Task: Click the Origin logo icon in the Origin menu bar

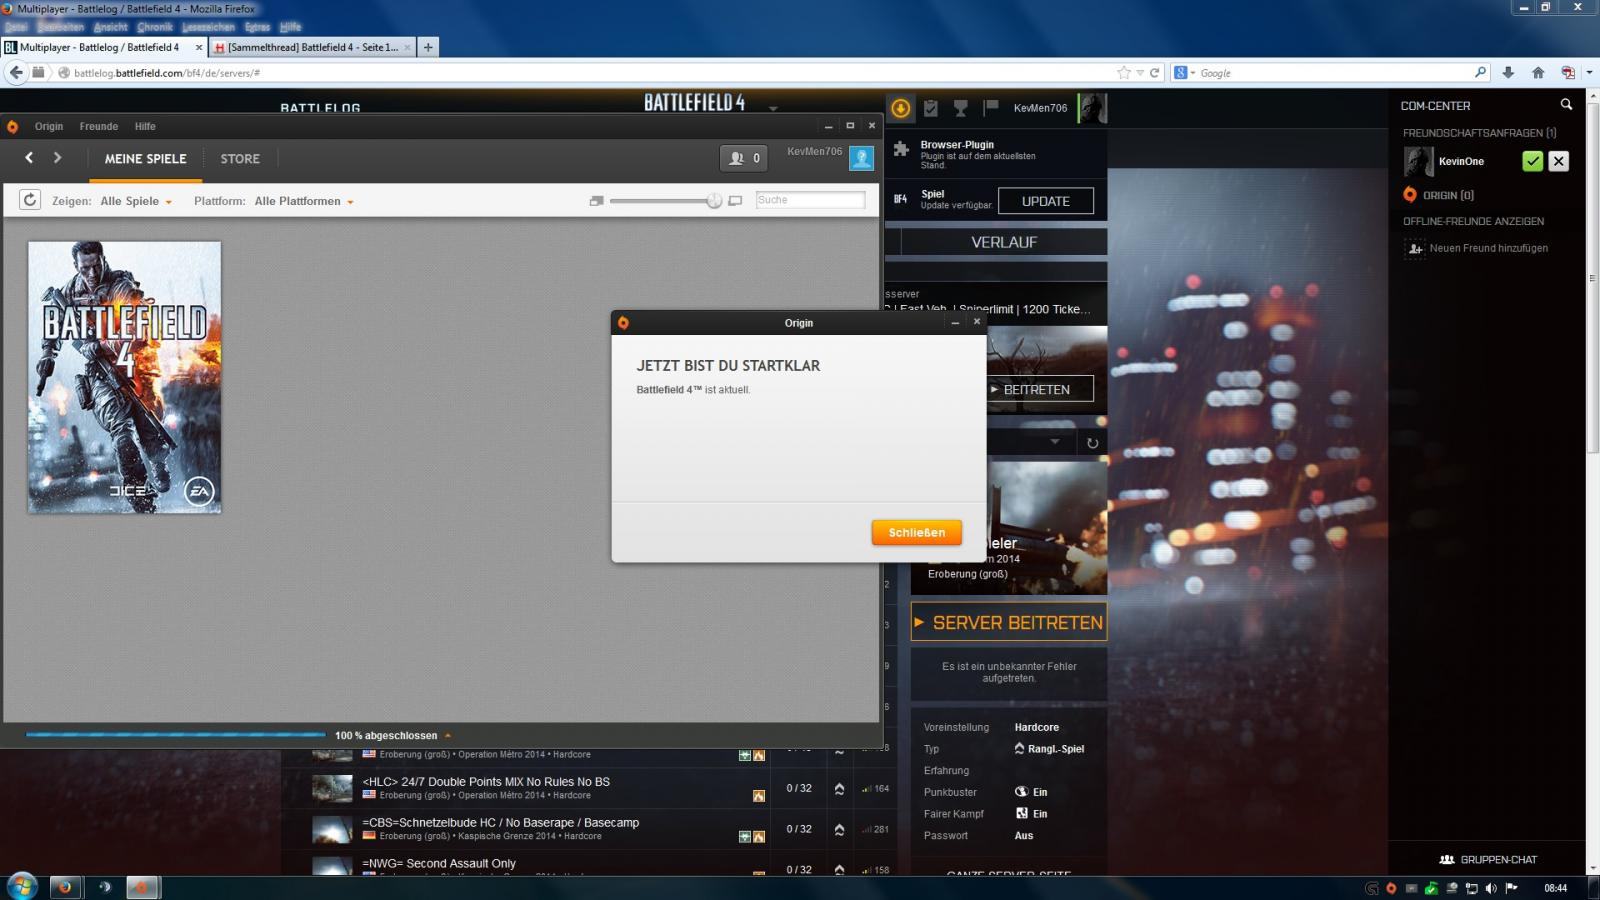Action: point(12,127)
